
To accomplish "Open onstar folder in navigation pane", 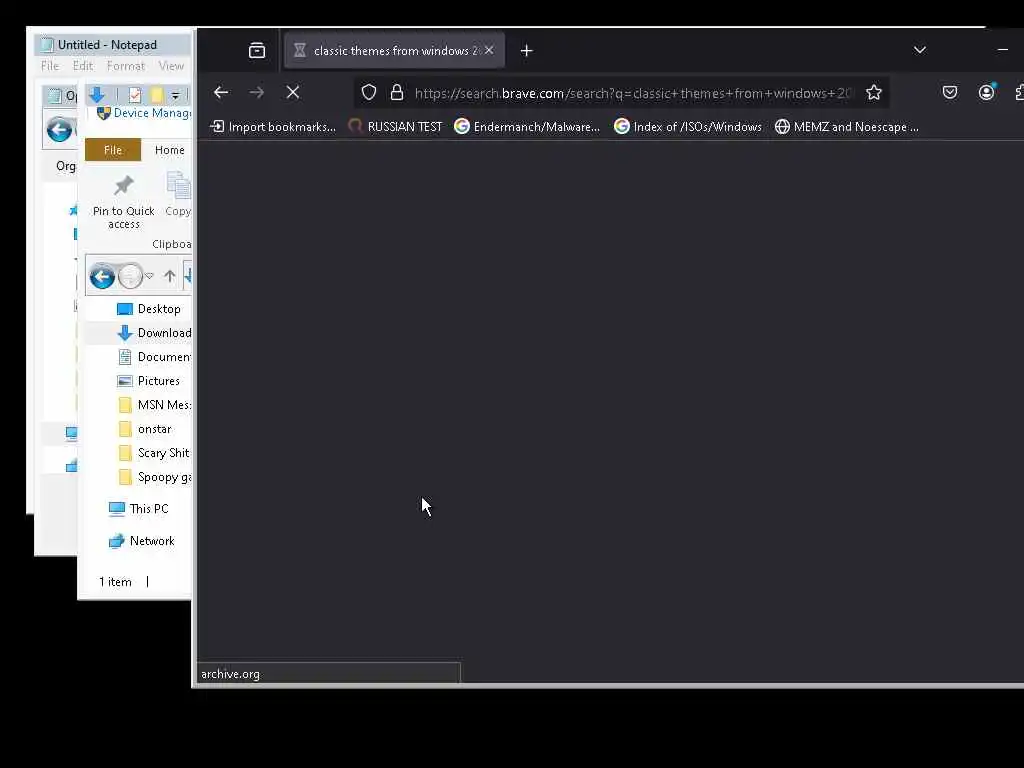I will point(146,429).
